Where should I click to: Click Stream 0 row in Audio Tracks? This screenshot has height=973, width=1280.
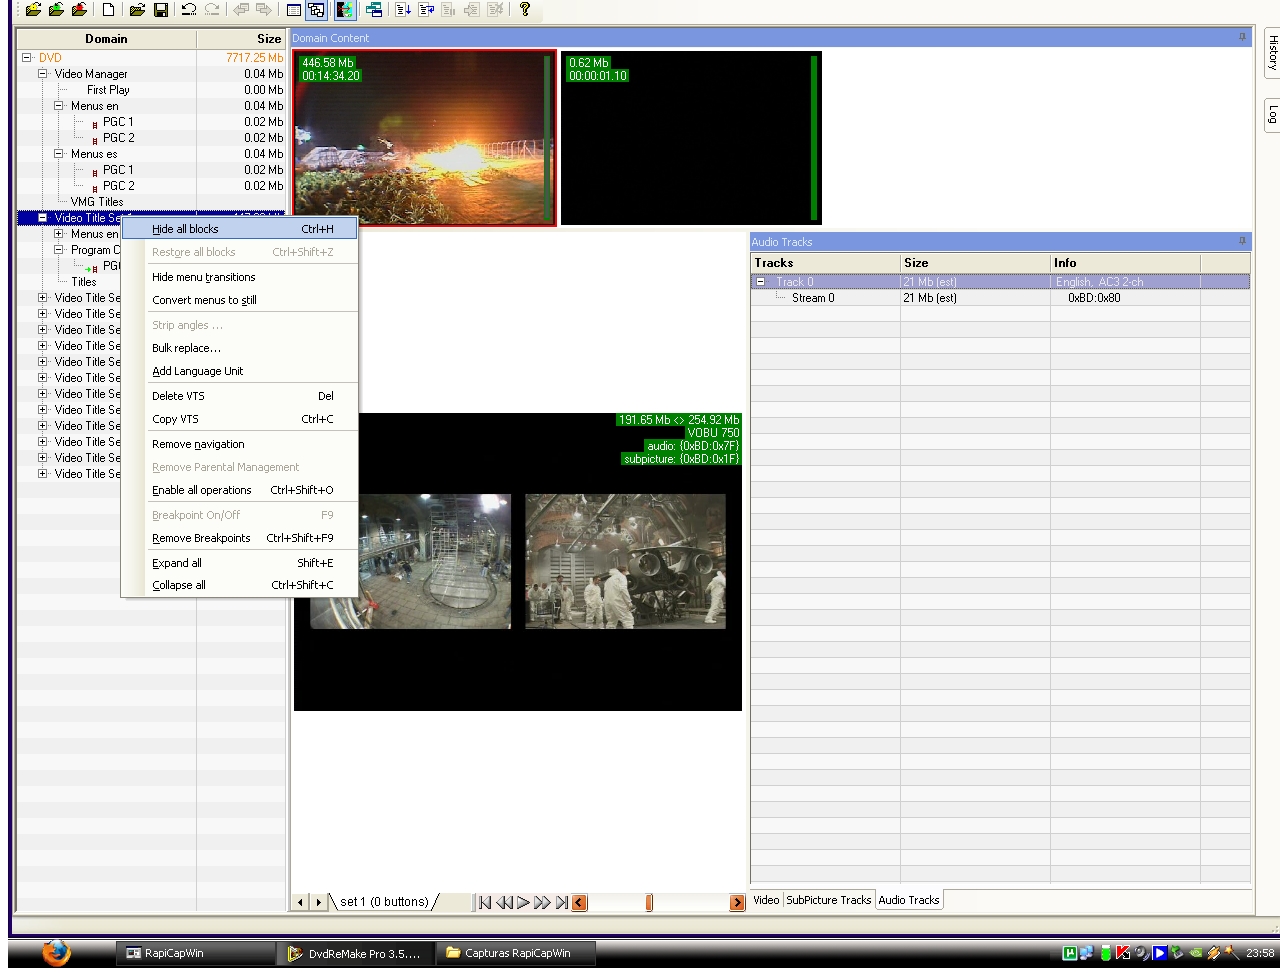(1000, 298)
